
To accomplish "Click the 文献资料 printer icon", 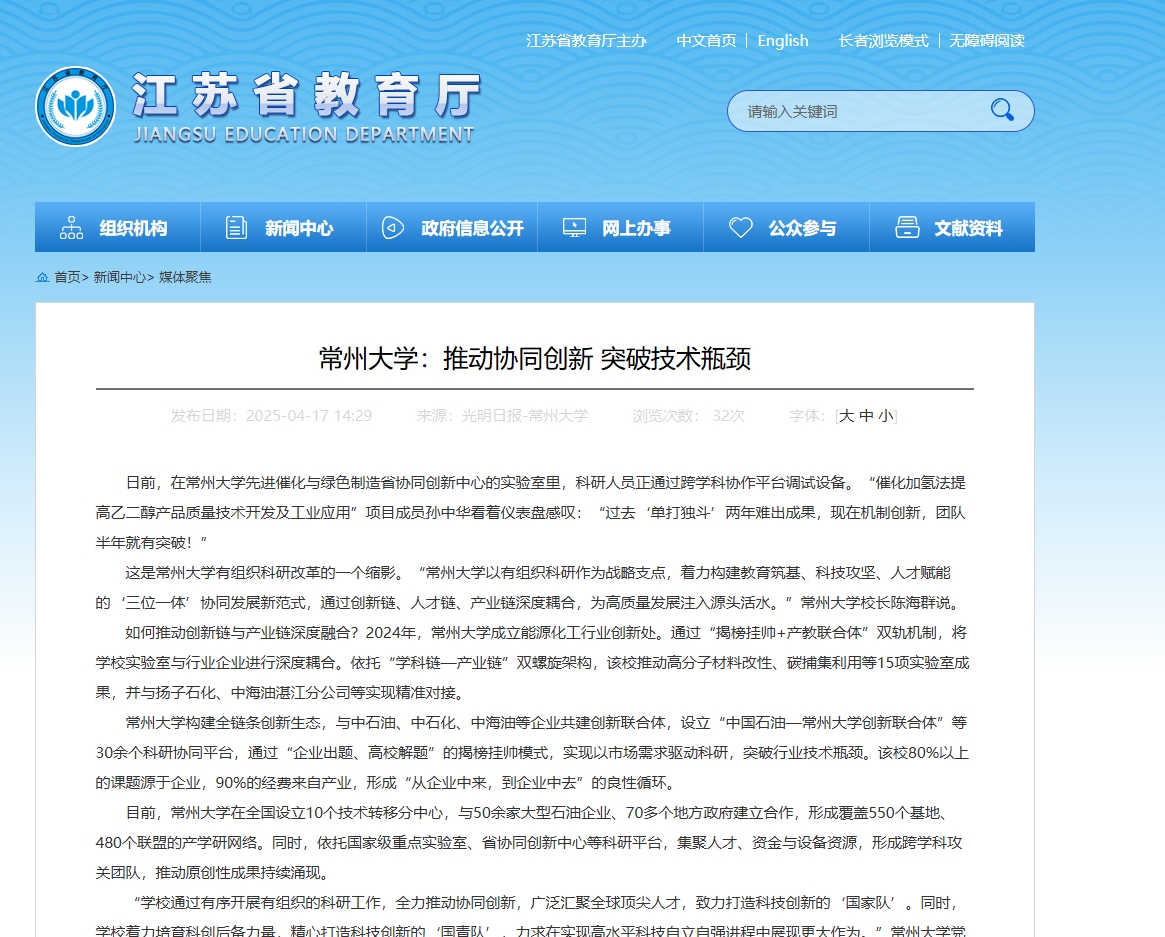I will coord(906,228).
